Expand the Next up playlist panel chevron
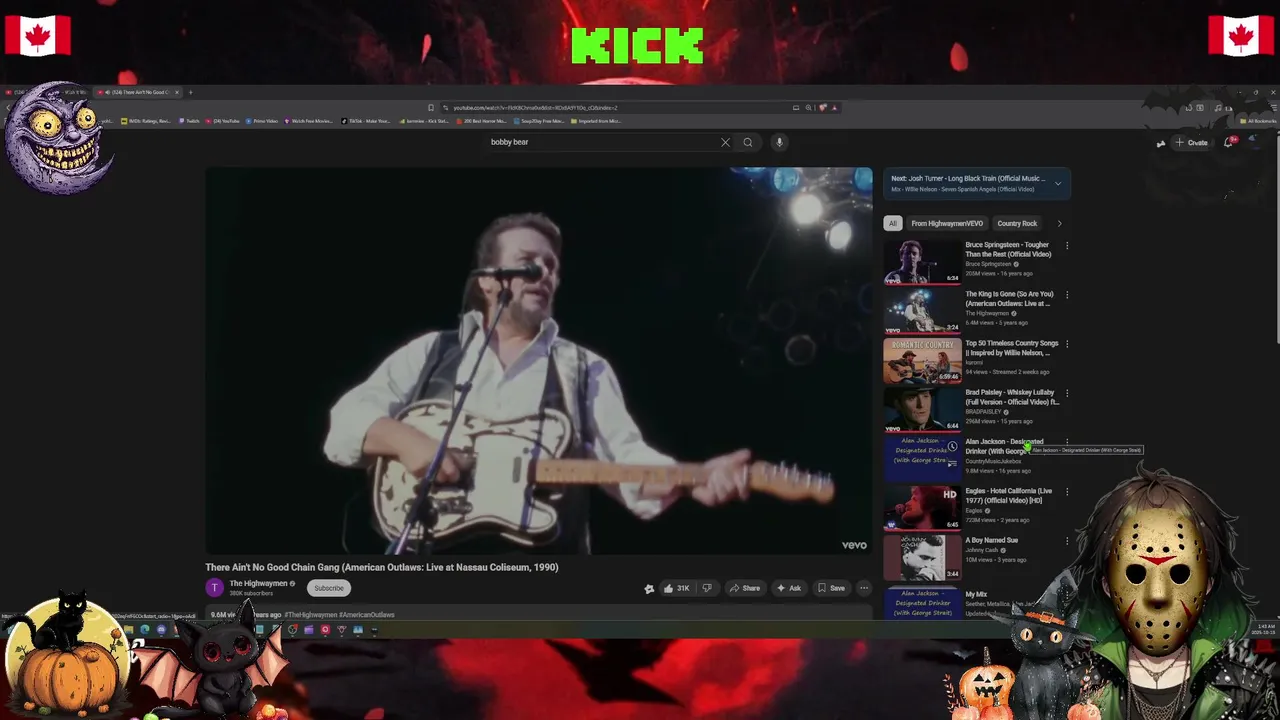The image size is (1280, 720). click(x=1057, y=183)
